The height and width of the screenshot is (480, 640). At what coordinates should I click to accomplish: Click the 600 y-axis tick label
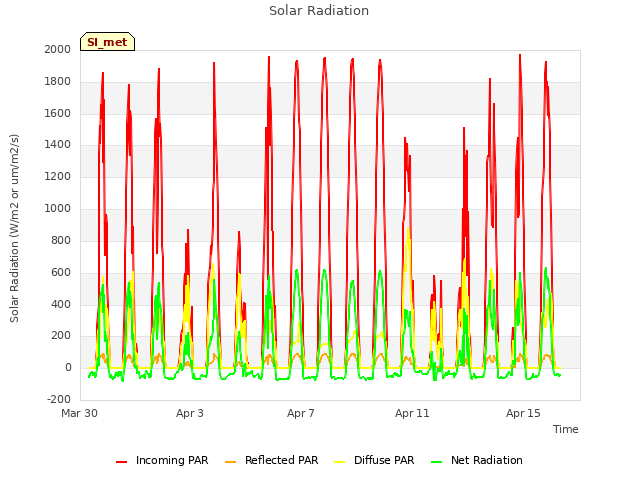click(x=61, y=273)
